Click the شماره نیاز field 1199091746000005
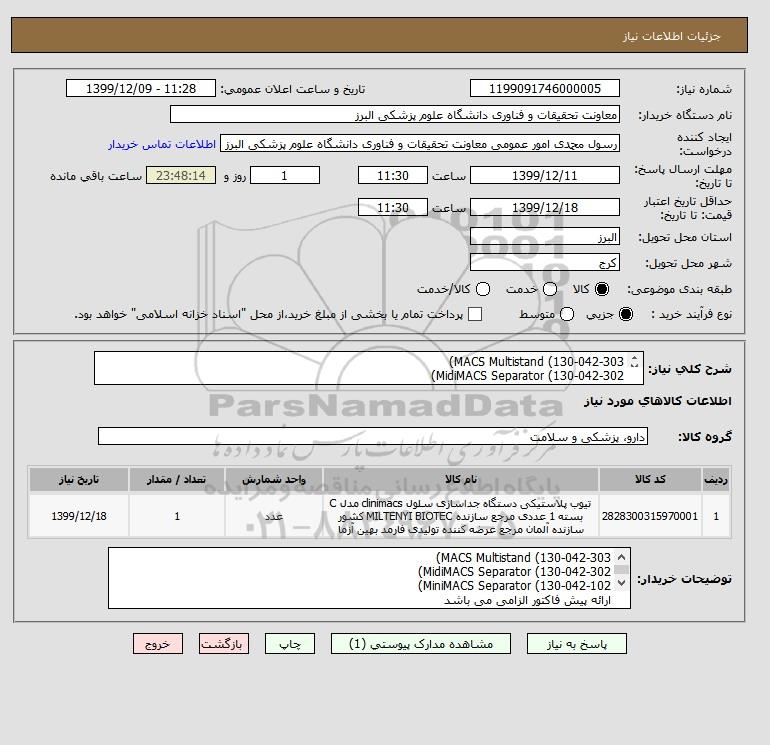Screen dimensions: 770x745 (x=545, y=88)
